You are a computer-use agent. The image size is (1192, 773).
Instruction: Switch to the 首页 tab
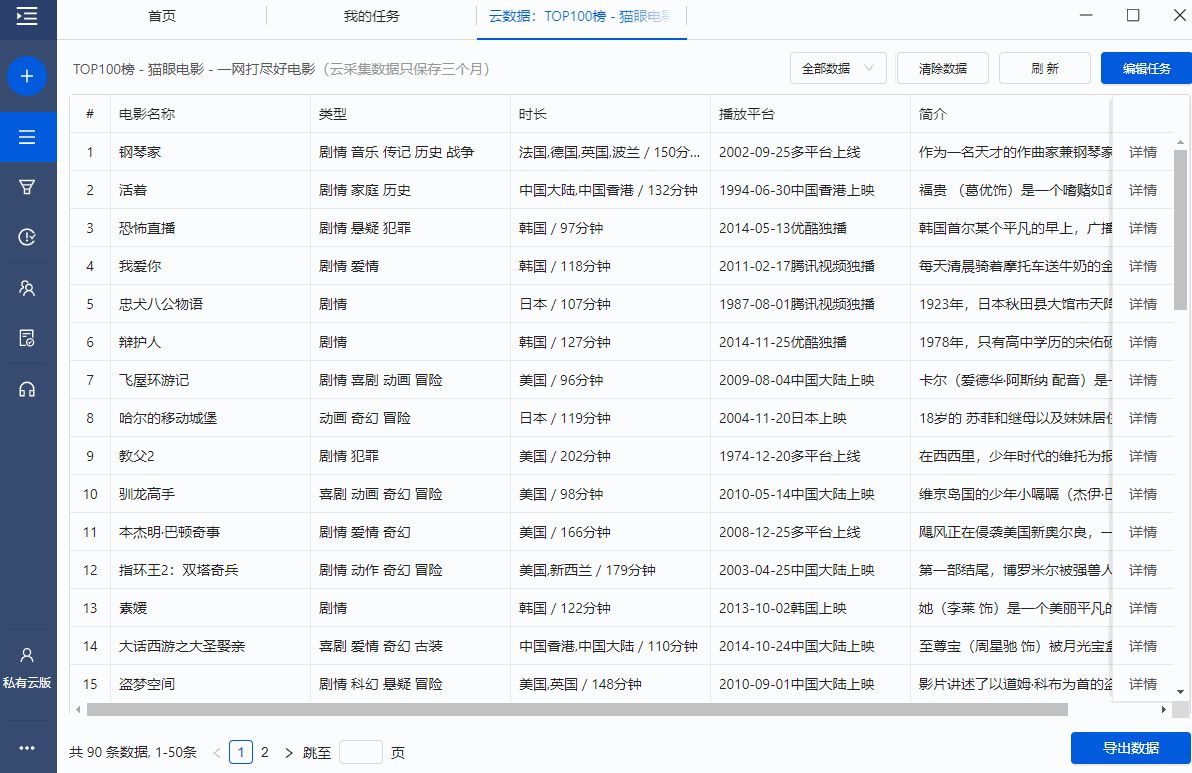tap(162, 16)
